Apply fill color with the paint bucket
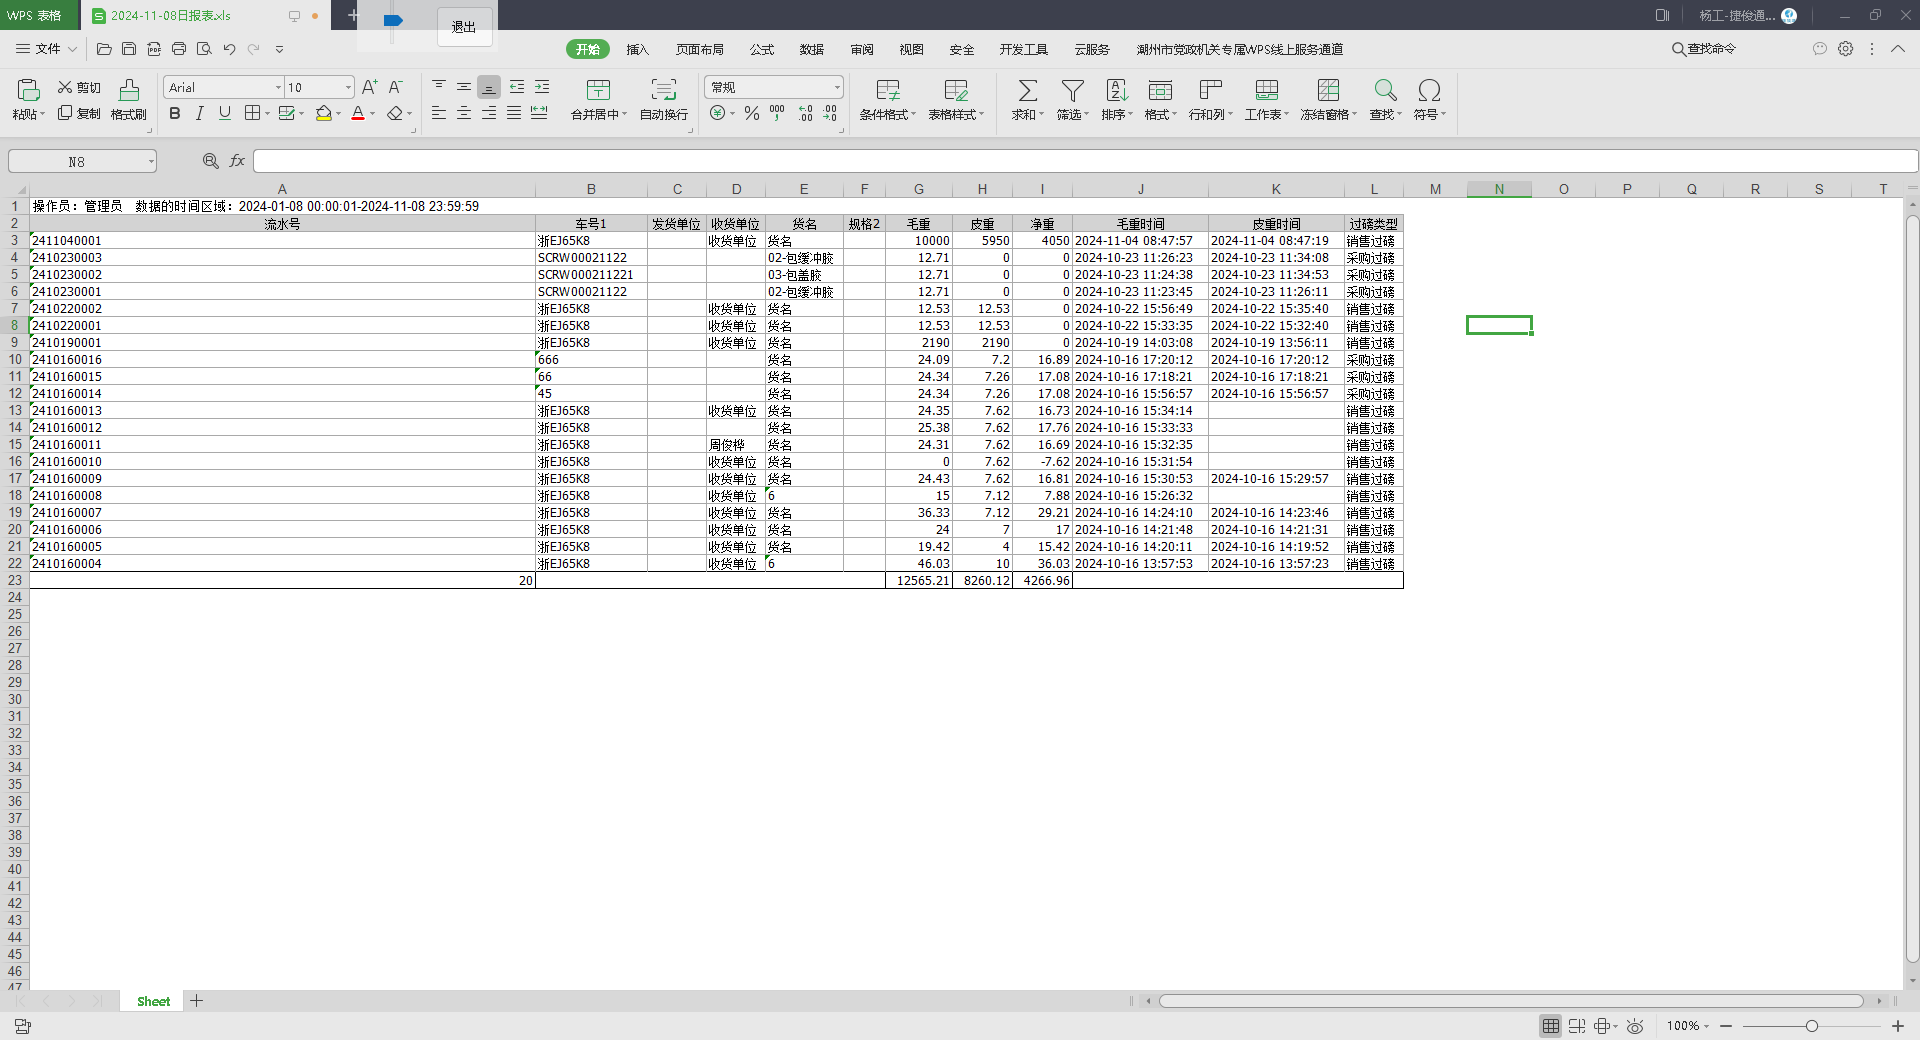The image size is (1920, 1040). point(323,114)
